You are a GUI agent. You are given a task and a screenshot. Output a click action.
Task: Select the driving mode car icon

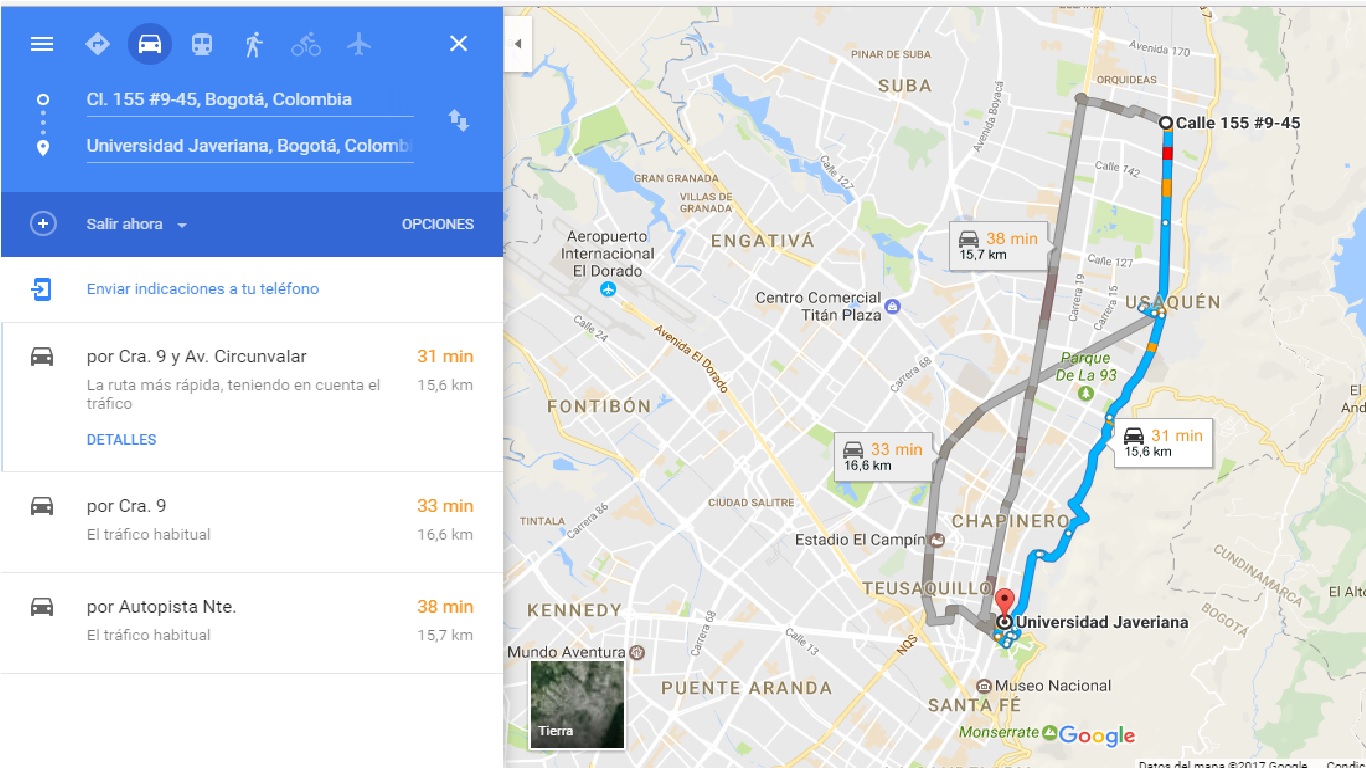point(150,44)
